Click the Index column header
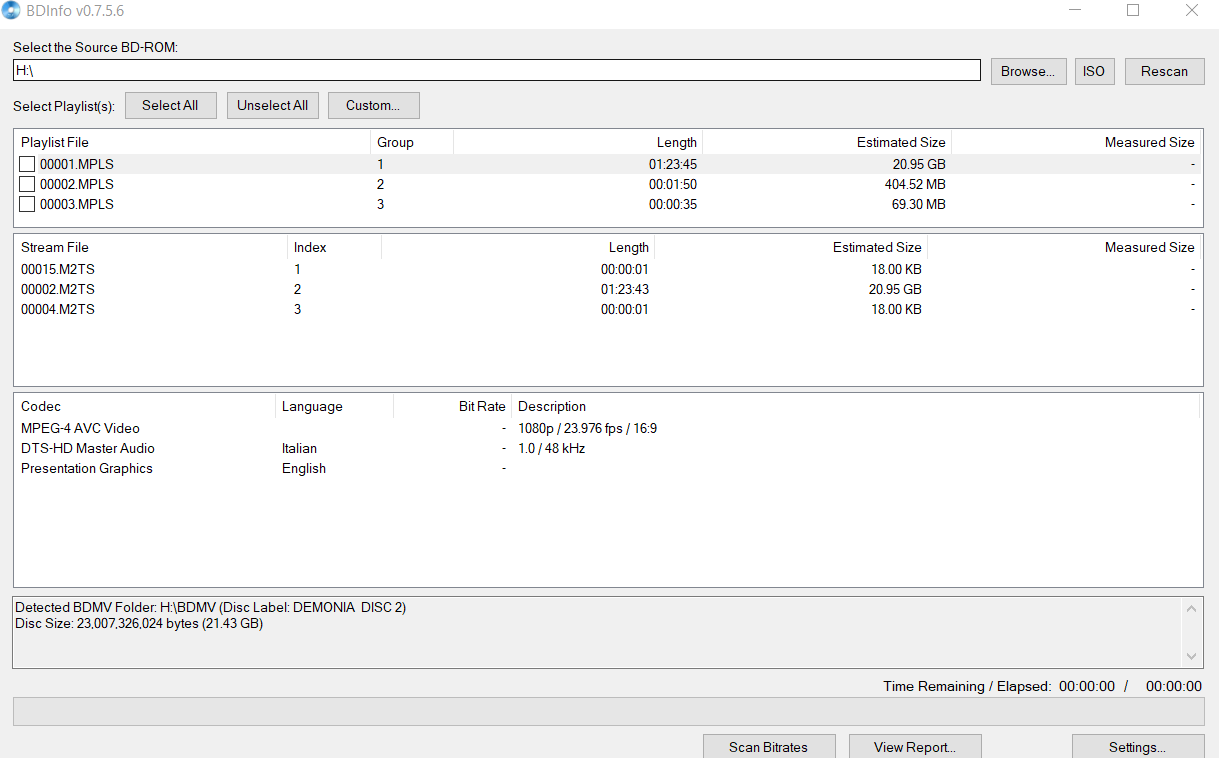The height and width of the screenshot is (758, 1219). click(x=334, y=247)
